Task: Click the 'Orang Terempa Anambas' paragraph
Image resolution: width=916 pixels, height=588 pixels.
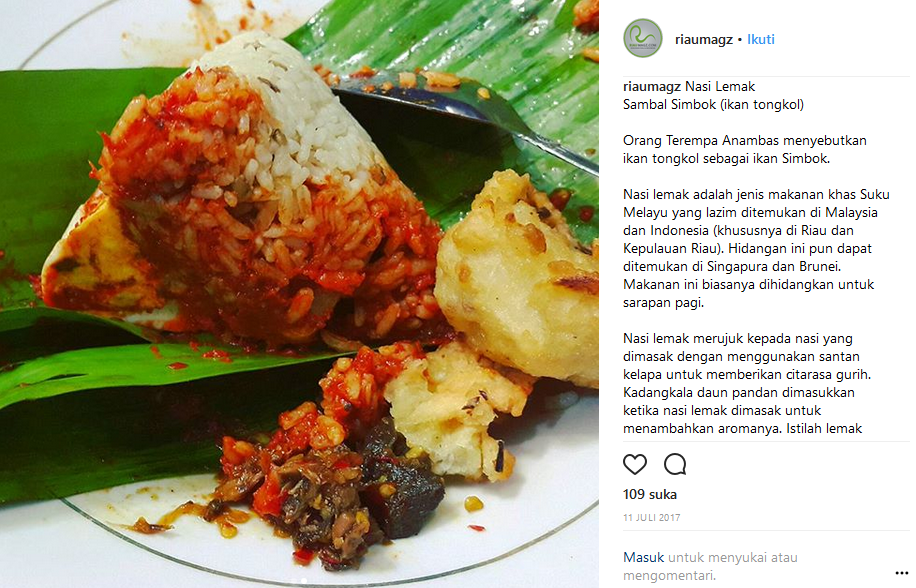Action: [745, 149]
